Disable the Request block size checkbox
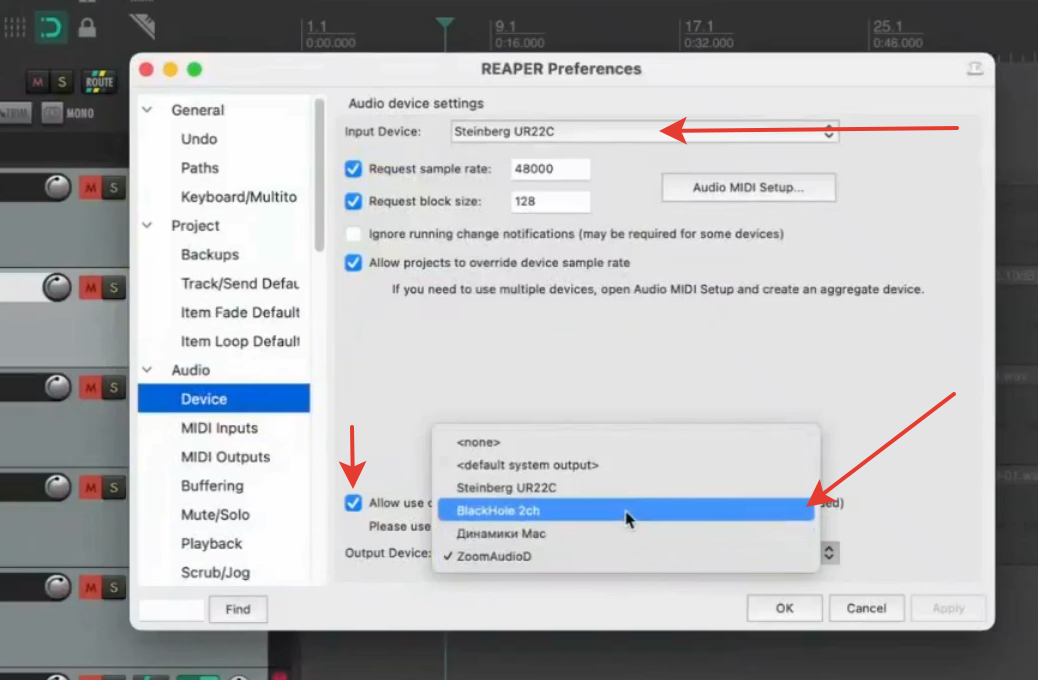This screenshot has height=680, width=1038. click(x=353, y=201)
